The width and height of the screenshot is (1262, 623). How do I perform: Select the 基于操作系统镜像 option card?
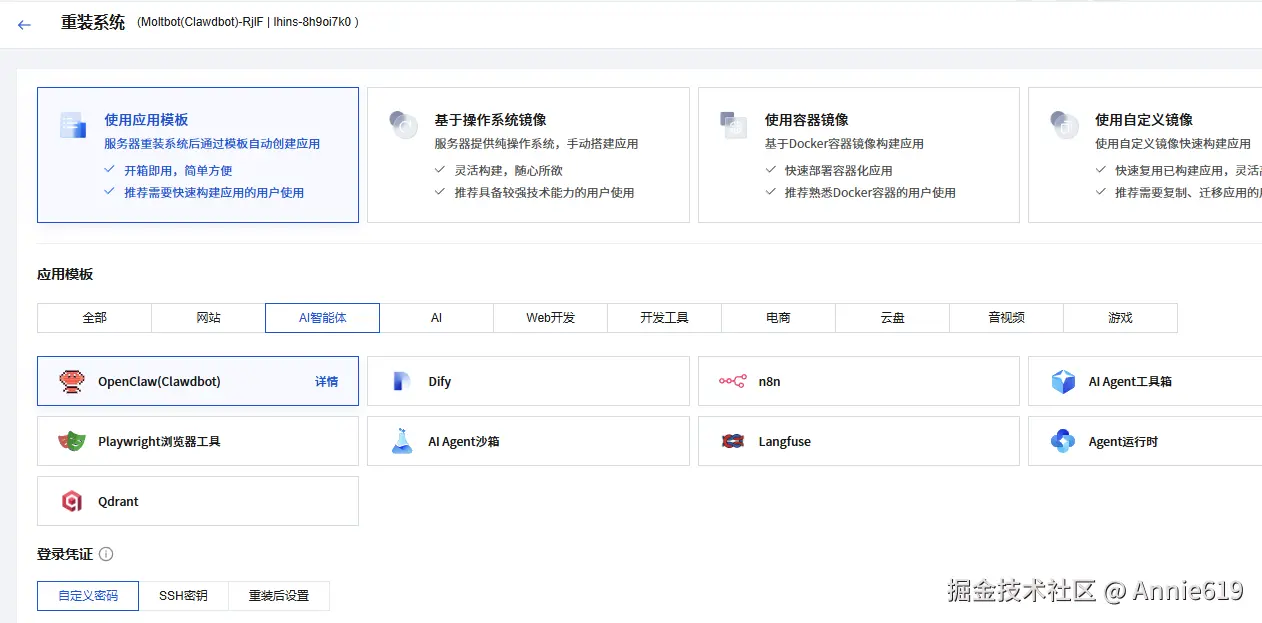coord(528,154)
